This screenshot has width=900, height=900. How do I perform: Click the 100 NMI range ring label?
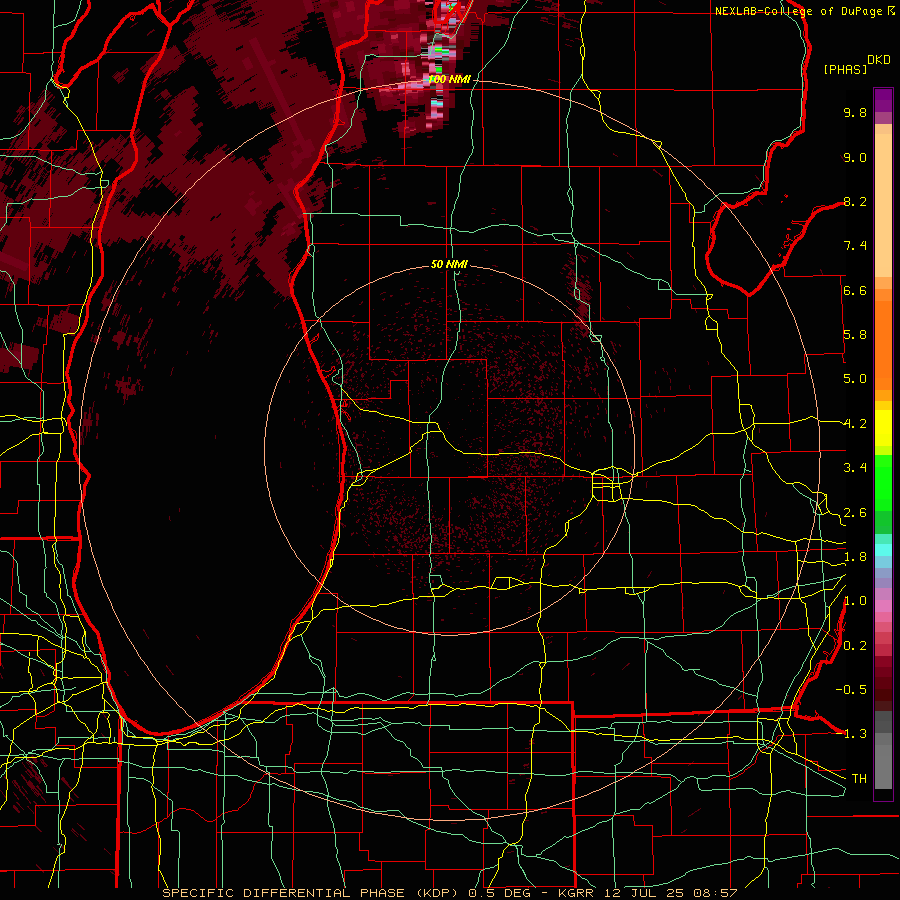449,79
